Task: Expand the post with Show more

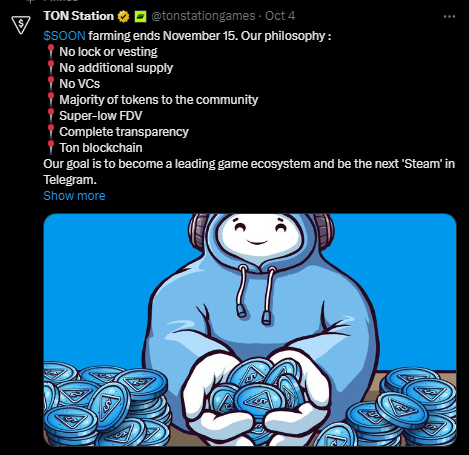Action: tap(74, 196)
